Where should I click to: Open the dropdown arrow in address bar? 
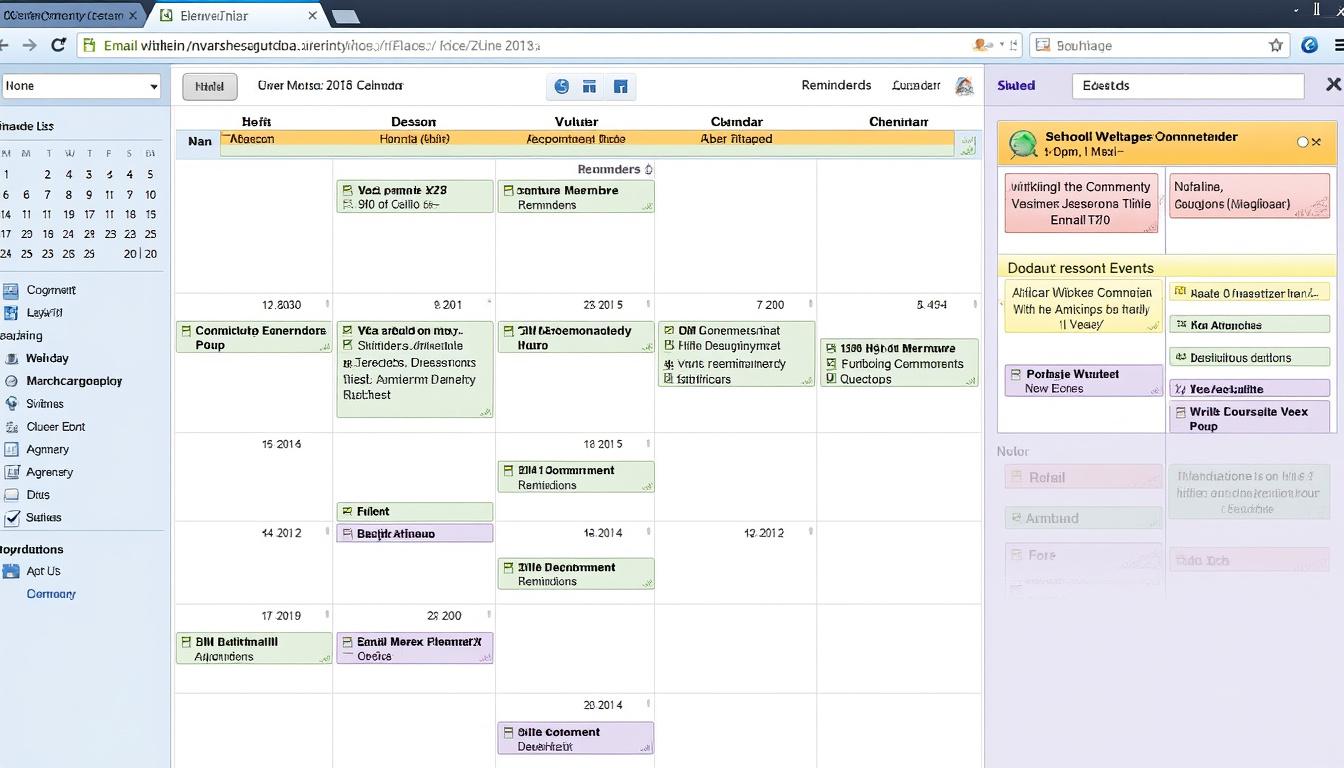pos(1010,45)
